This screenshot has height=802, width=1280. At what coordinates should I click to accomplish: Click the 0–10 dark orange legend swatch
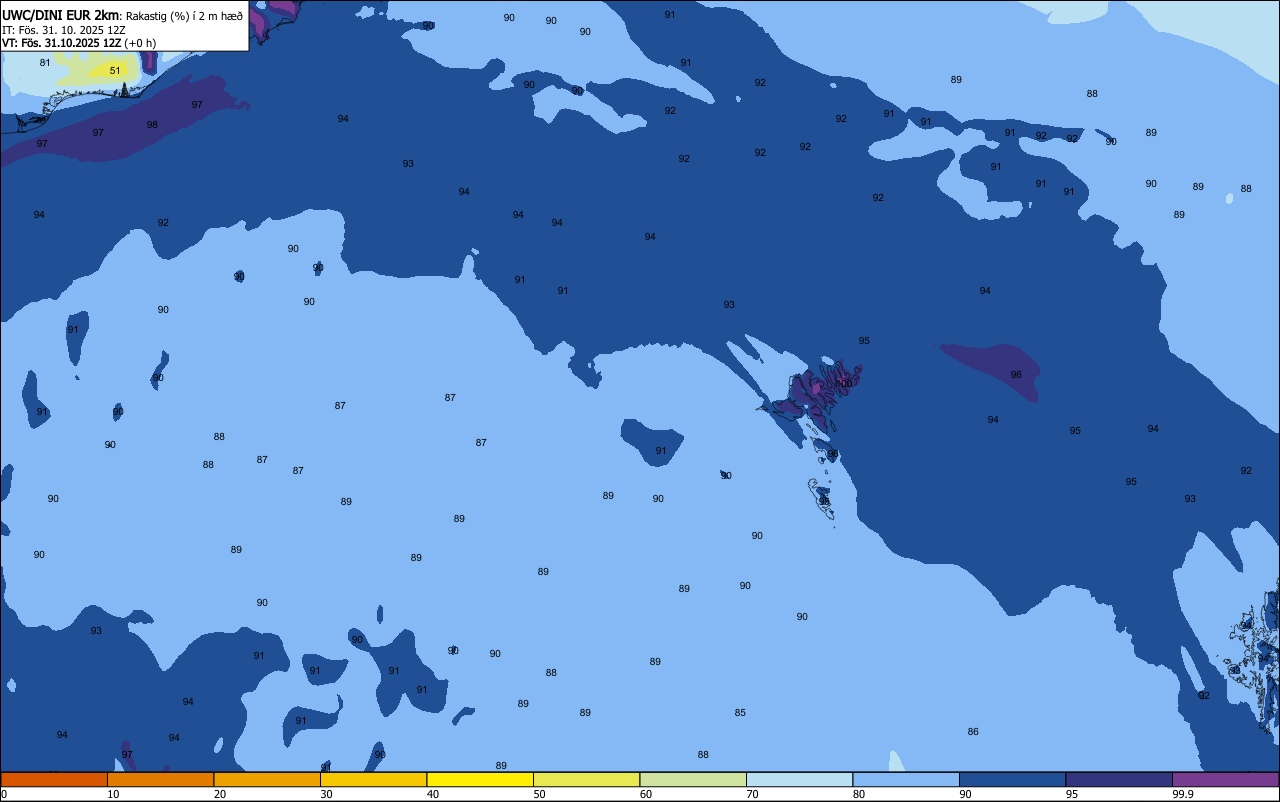[x=54, y=779]
